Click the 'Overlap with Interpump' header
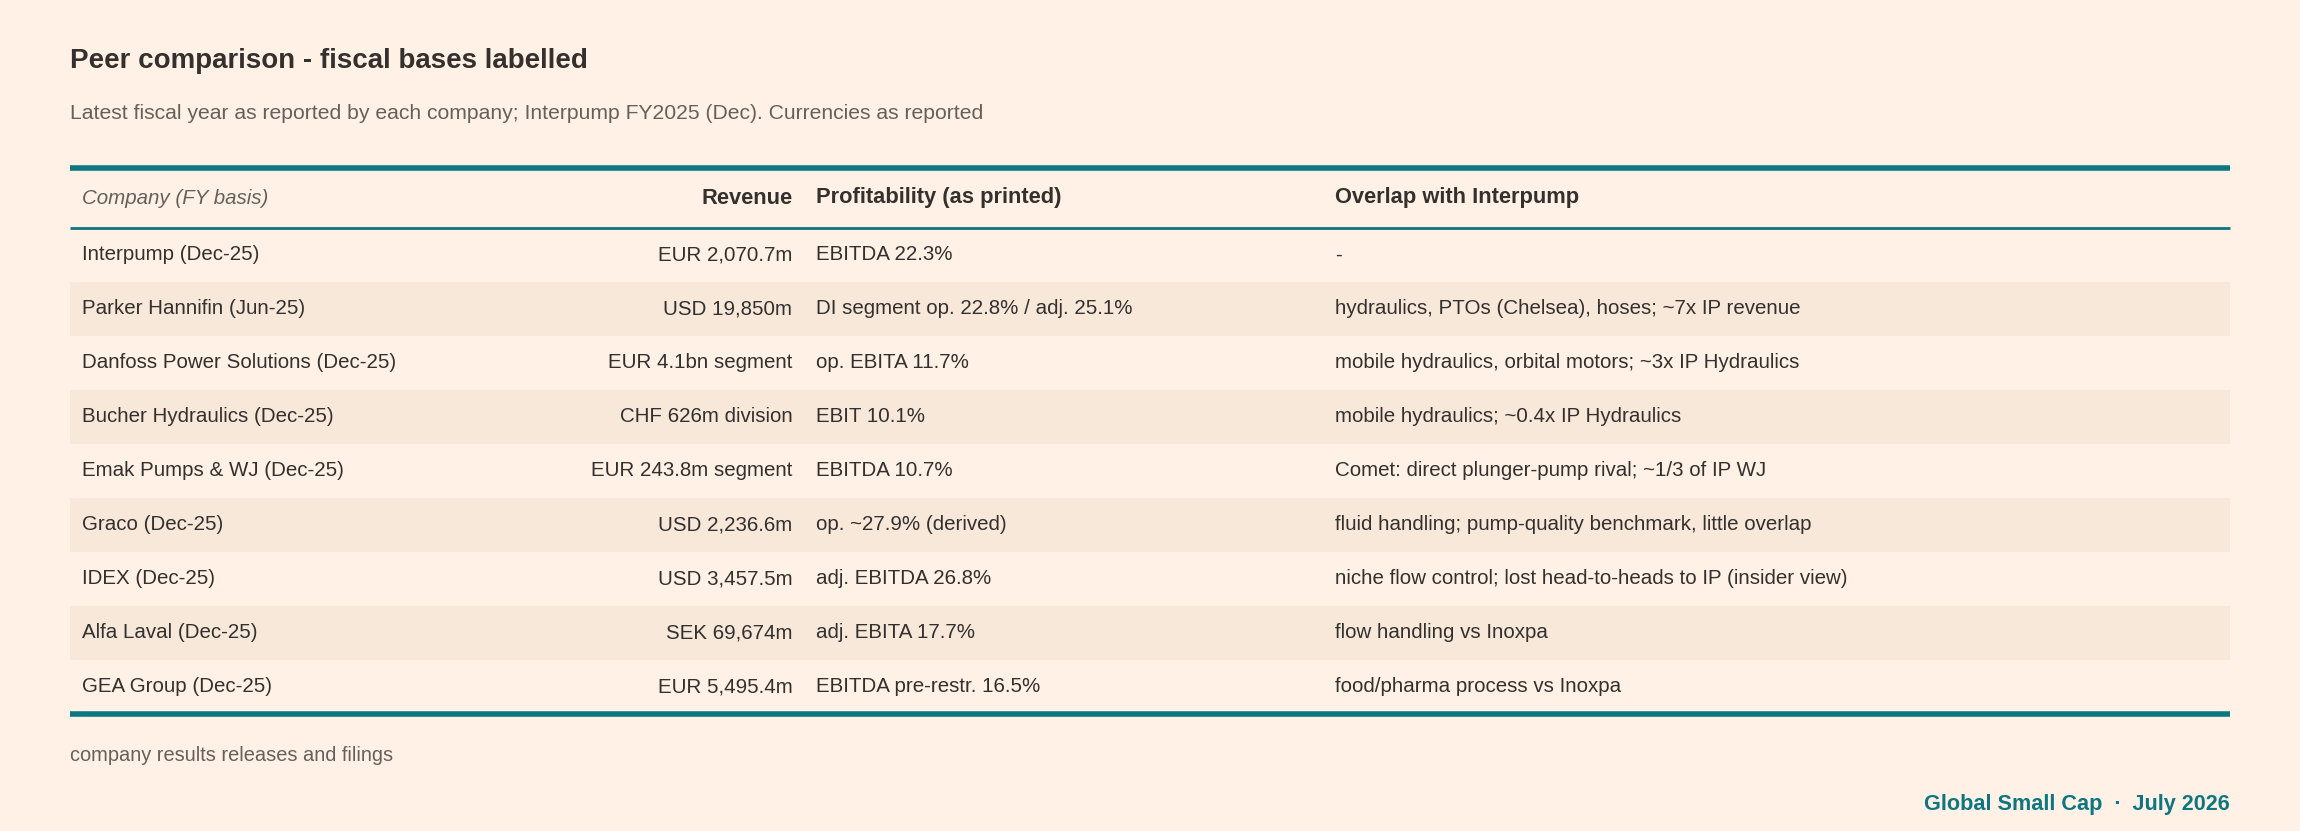 coord(1456,196)
